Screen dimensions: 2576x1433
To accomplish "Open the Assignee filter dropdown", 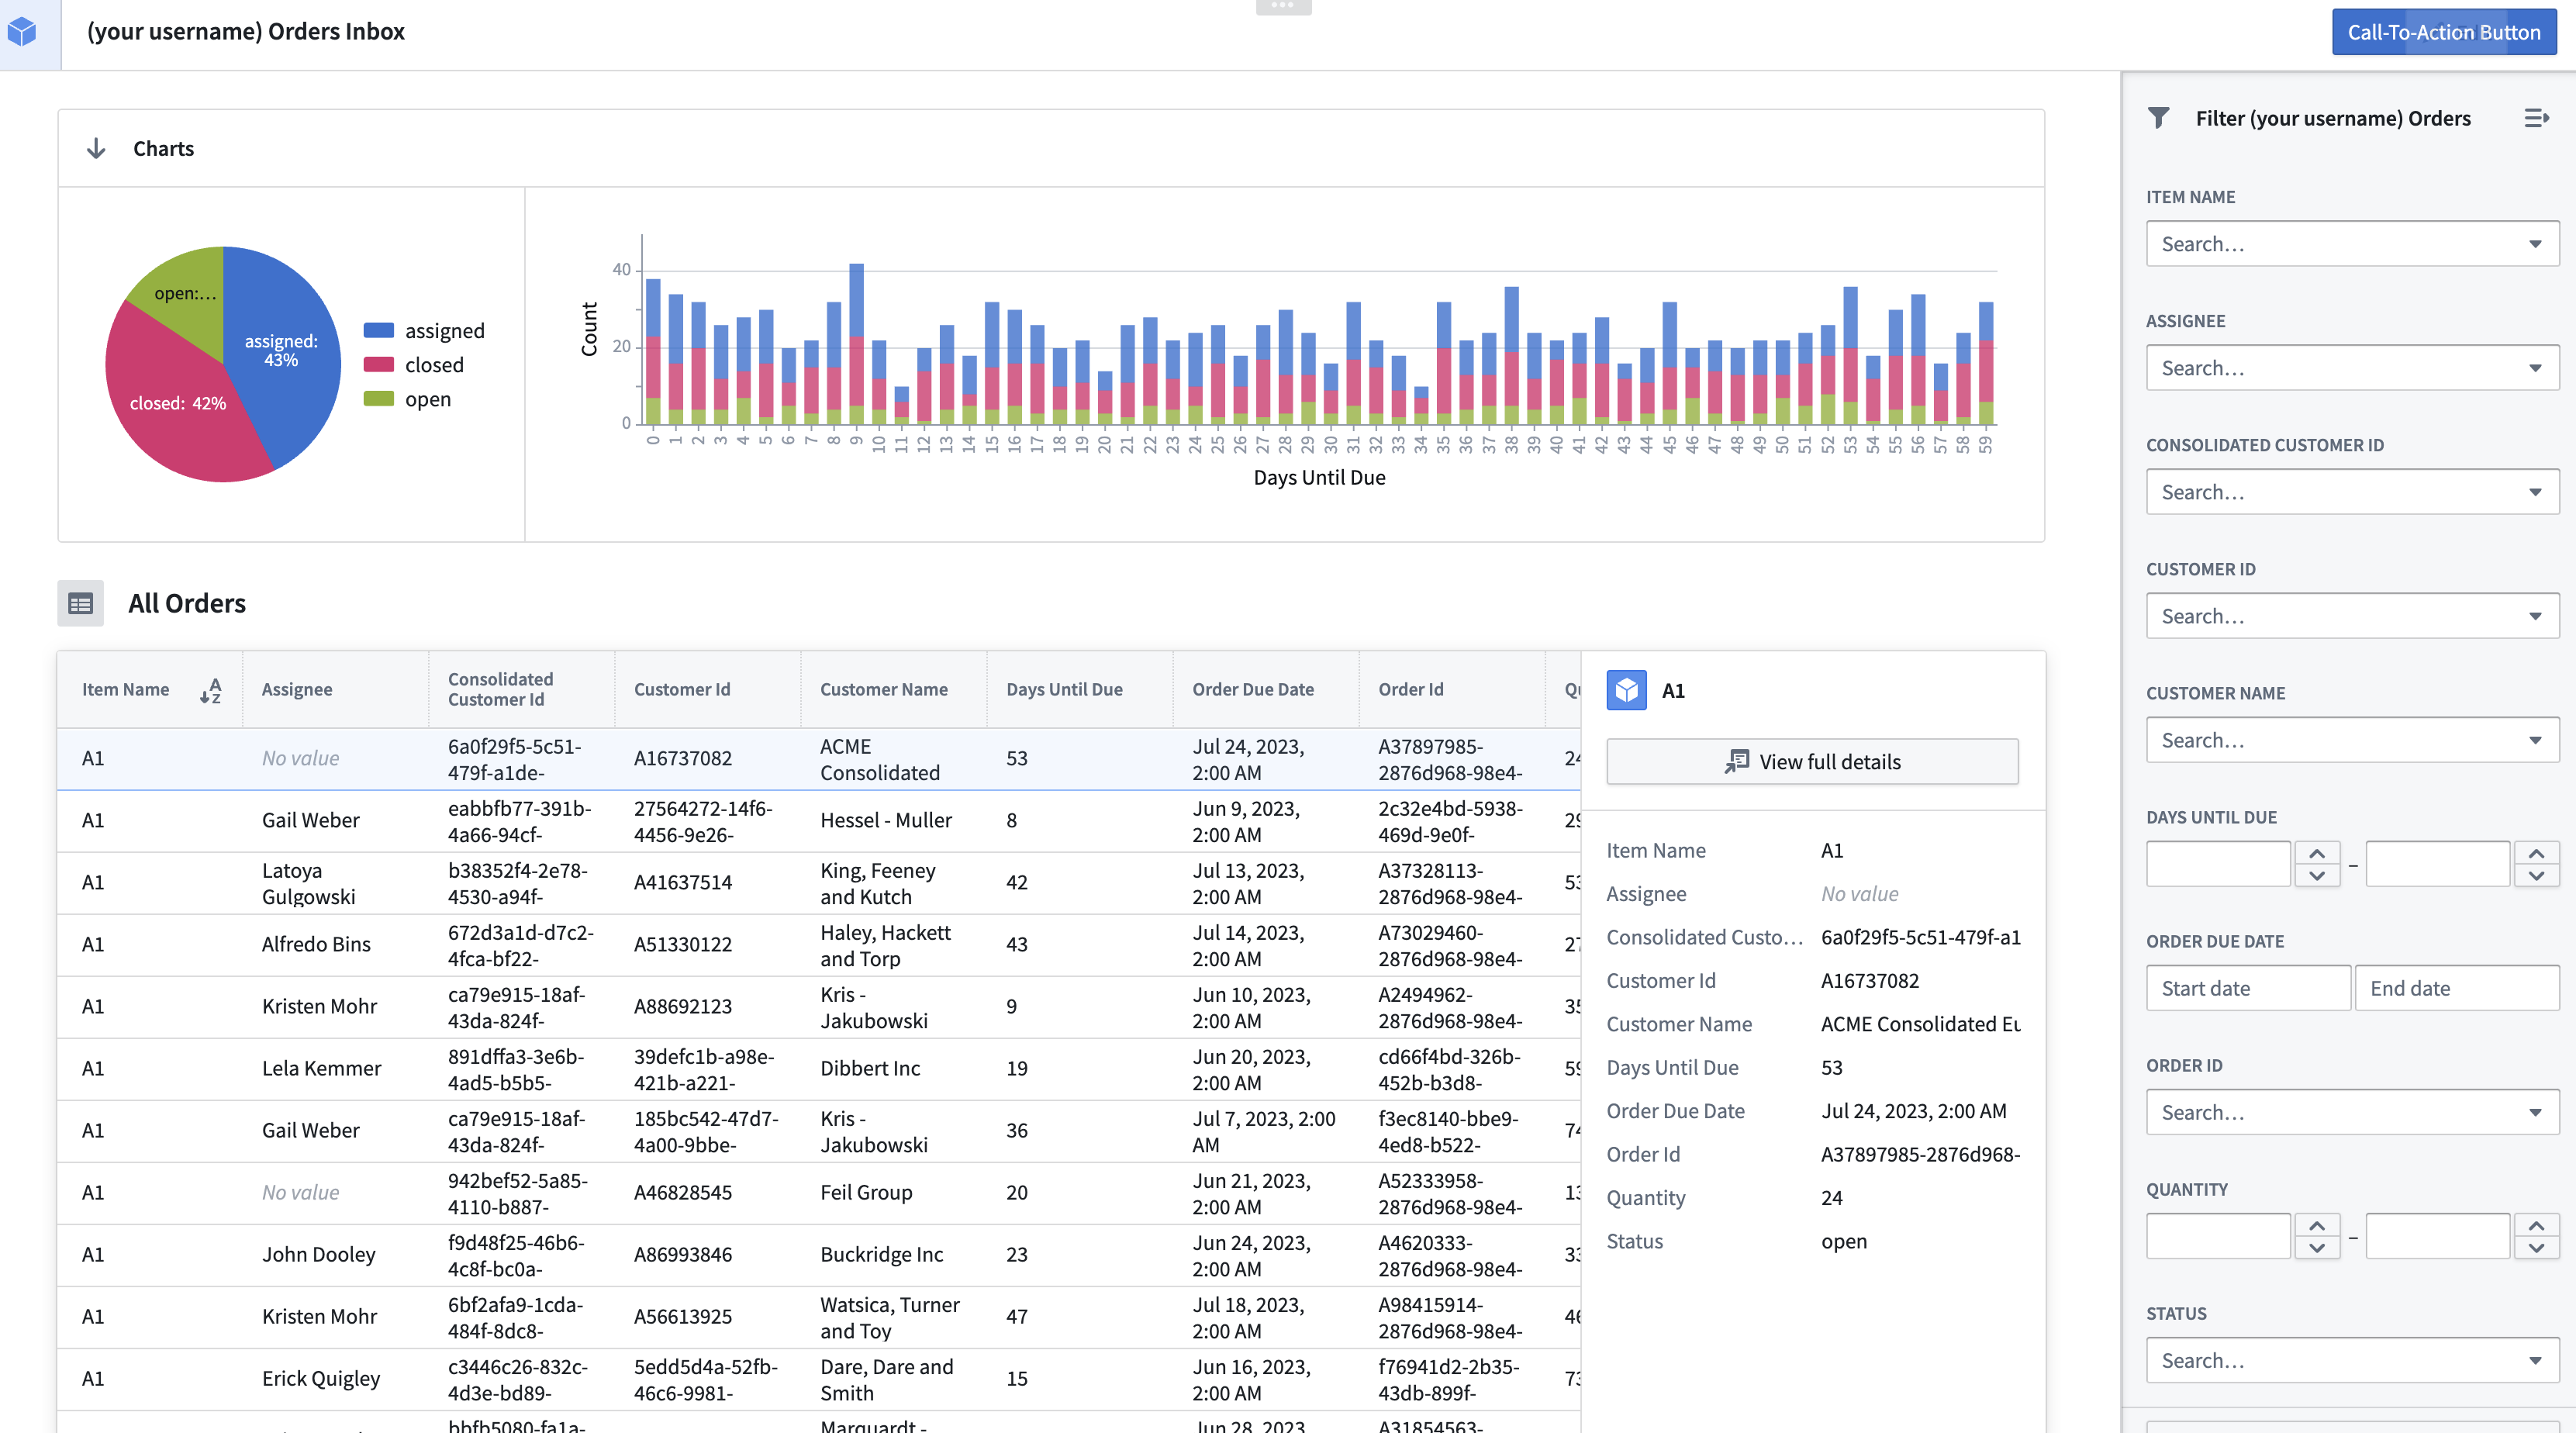I will click(2351, 368).
